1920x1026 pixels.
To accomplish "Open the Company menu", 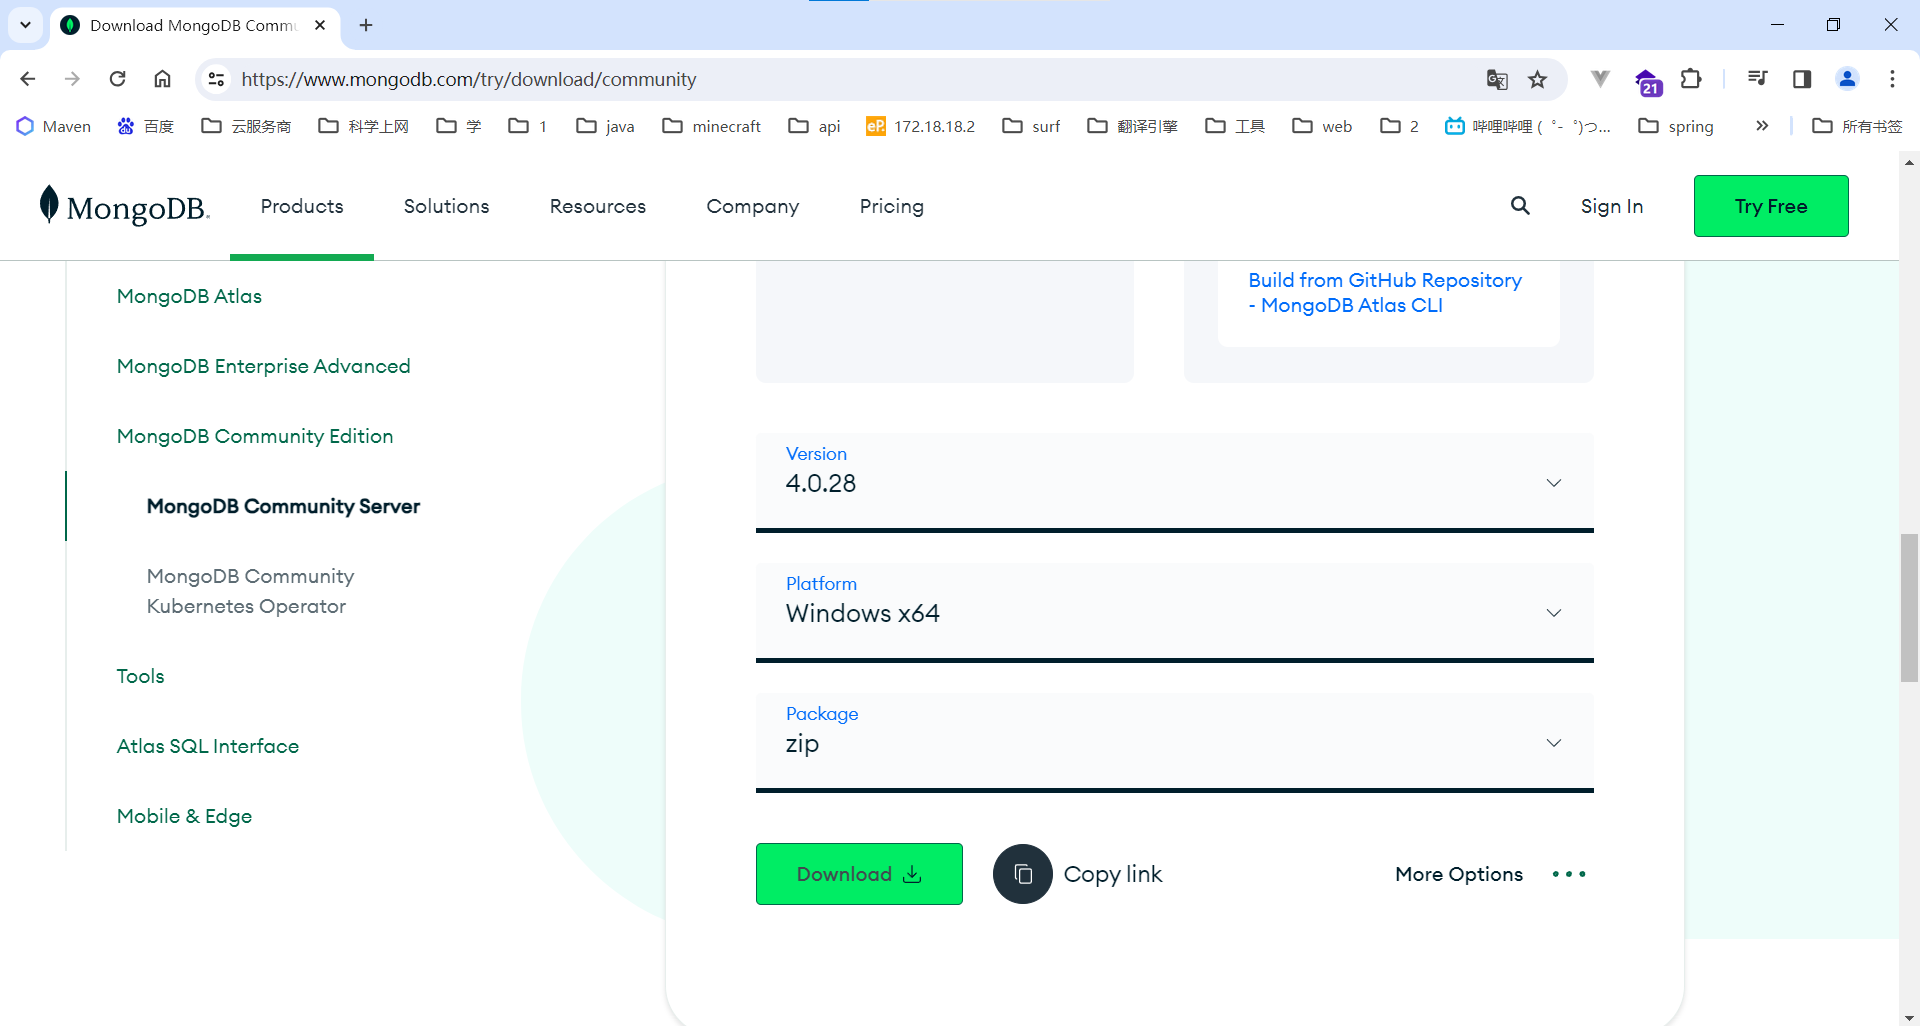I will tap(753, 206).
